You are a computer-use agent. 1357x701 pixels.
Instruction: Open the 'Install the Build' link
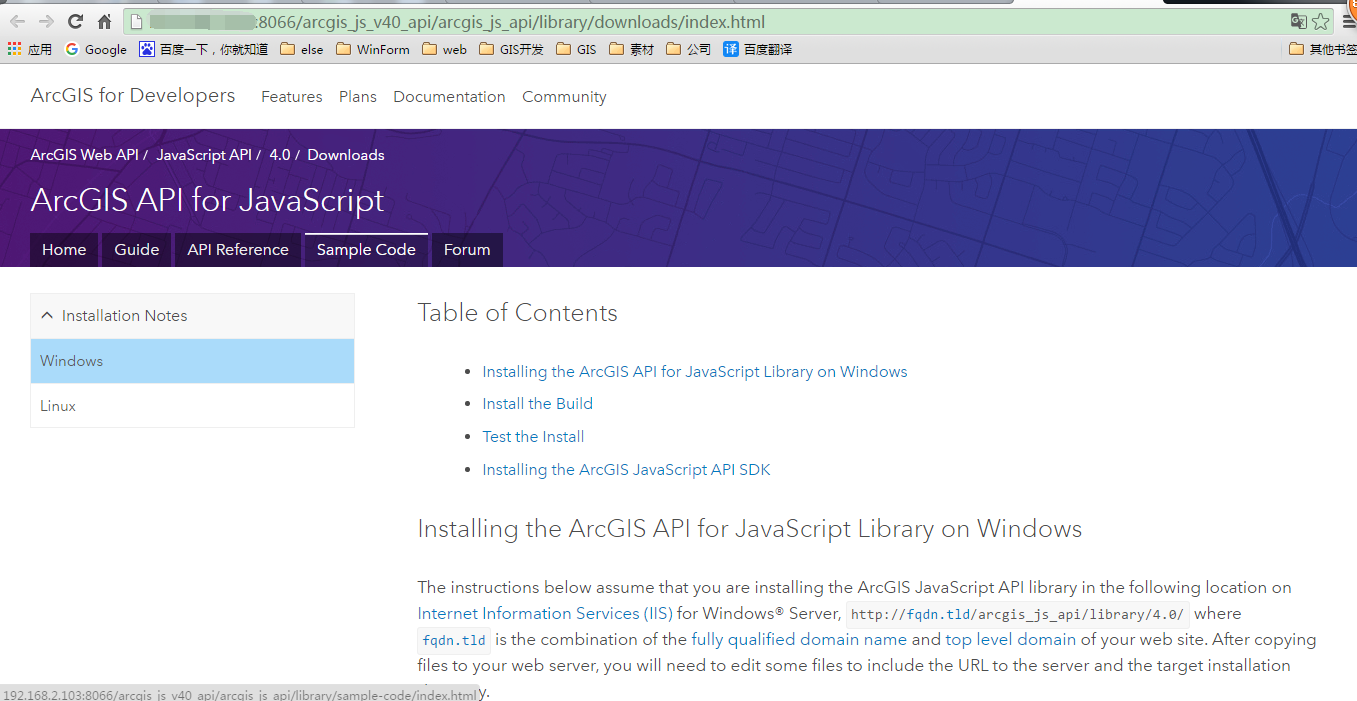click(537, 404)
